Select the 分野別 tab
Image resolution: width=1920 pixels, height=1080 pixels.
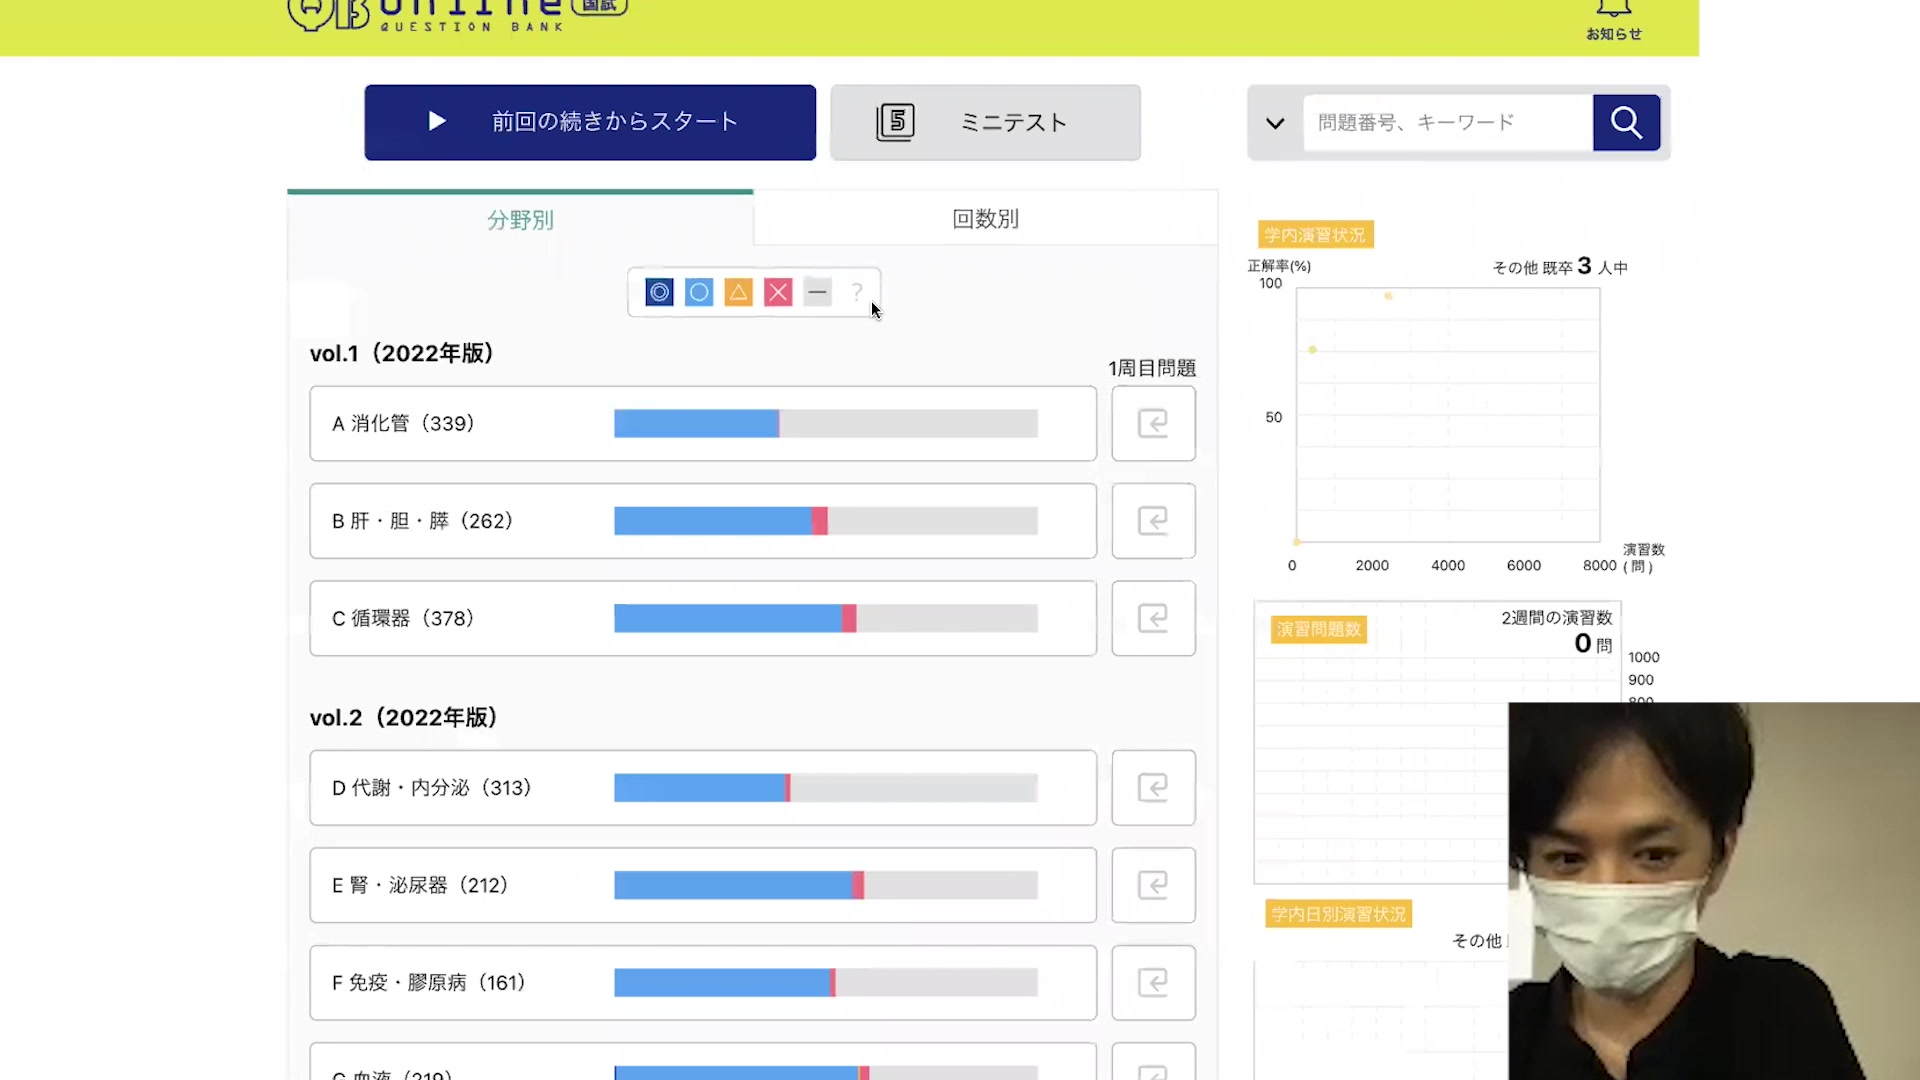click(520, 220)
